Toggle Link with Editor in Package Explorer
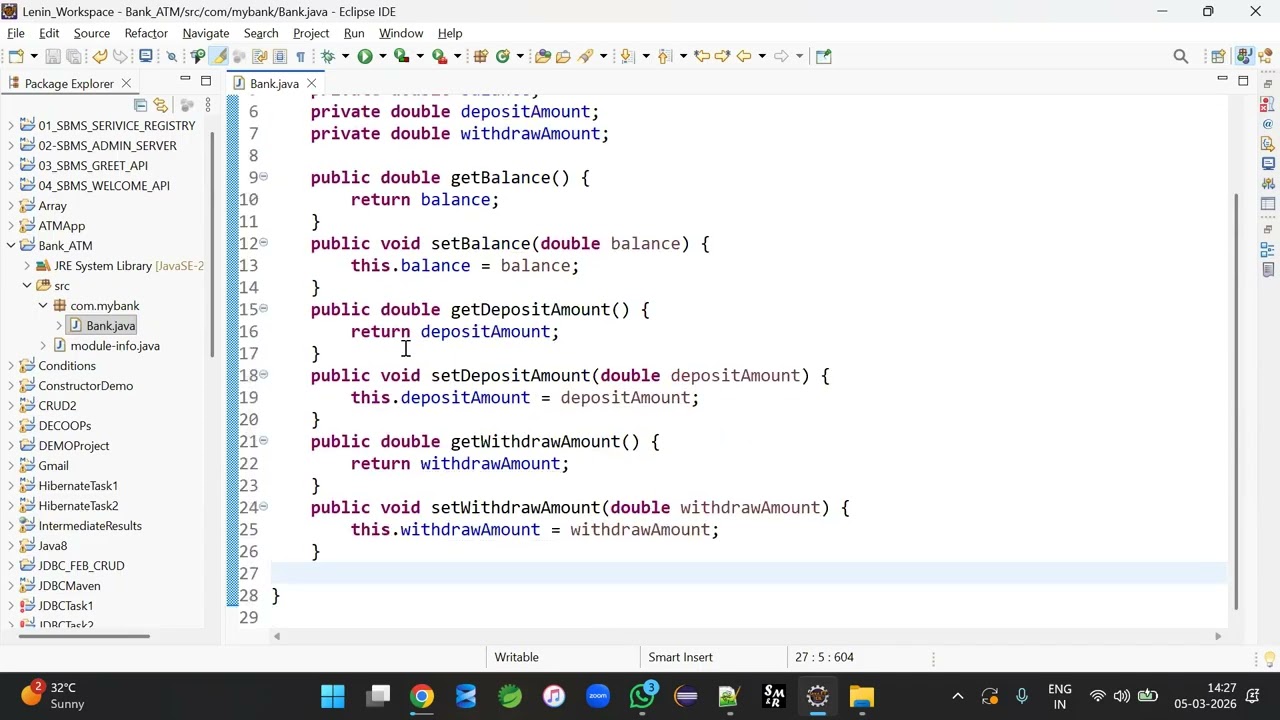This screenshot has height=720, width=1280. pos(160,105)
